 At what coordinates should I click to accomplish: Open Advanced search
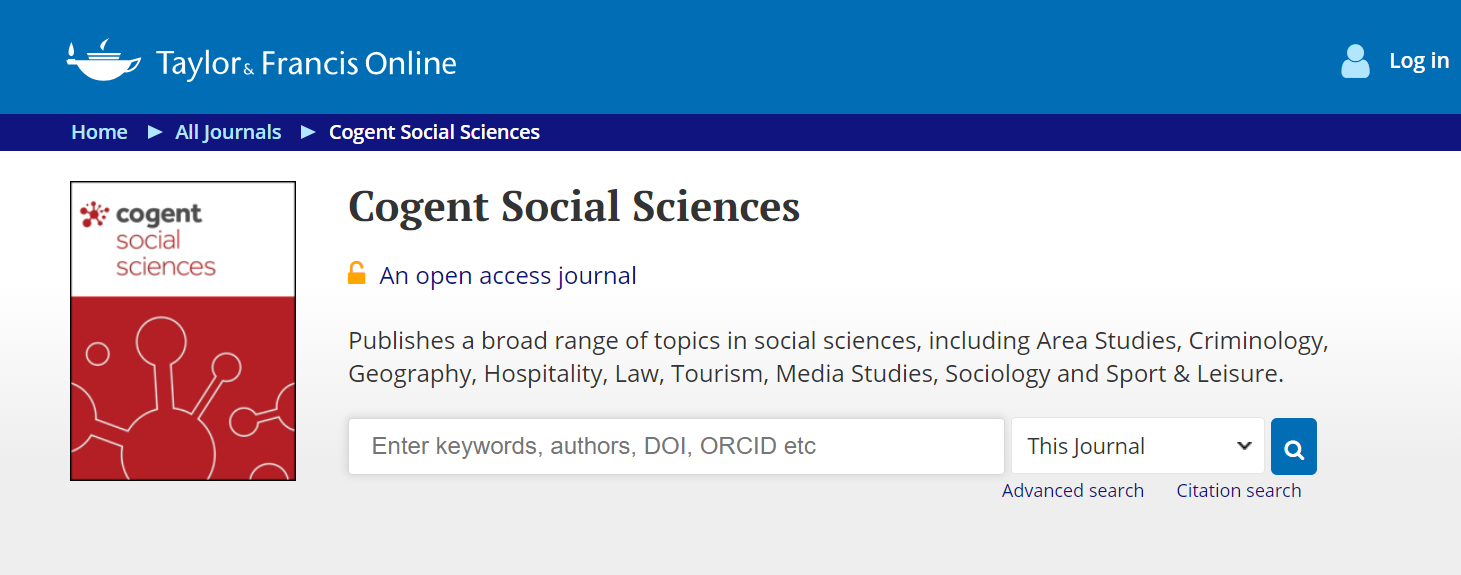[x=1072, y=491]
